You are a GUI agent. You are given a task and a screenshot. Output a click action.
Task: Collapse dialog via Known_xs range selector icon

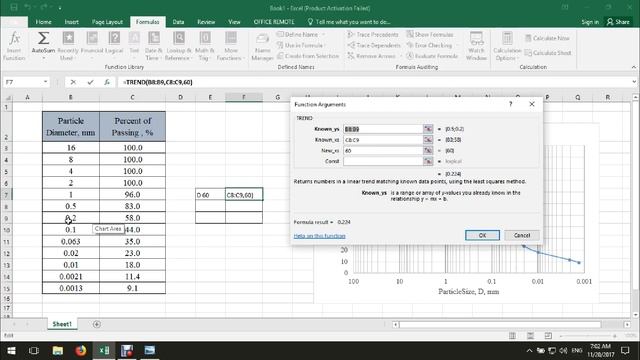tap(428, 140)
